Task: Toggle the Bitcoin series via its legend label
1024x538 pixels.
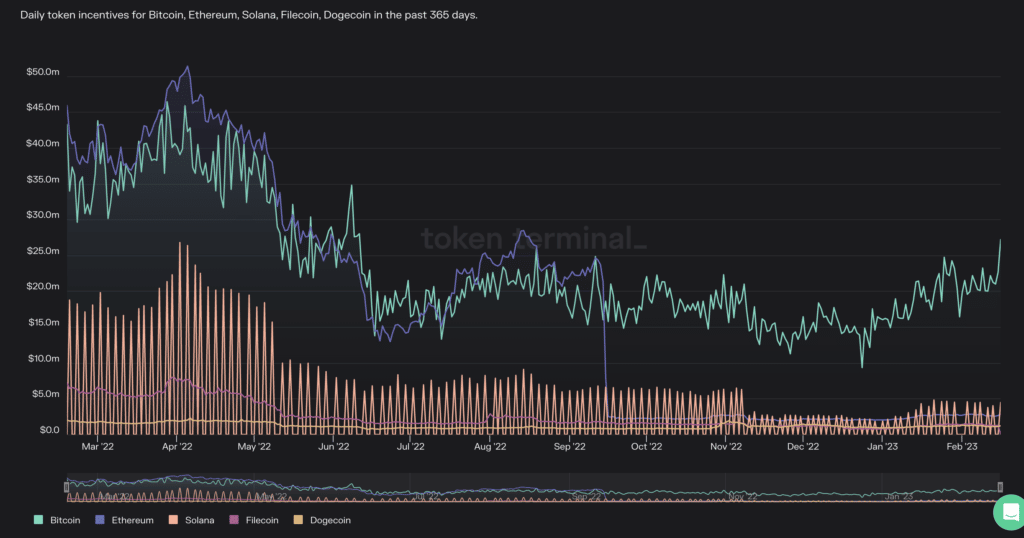Action: coord(67,520)
